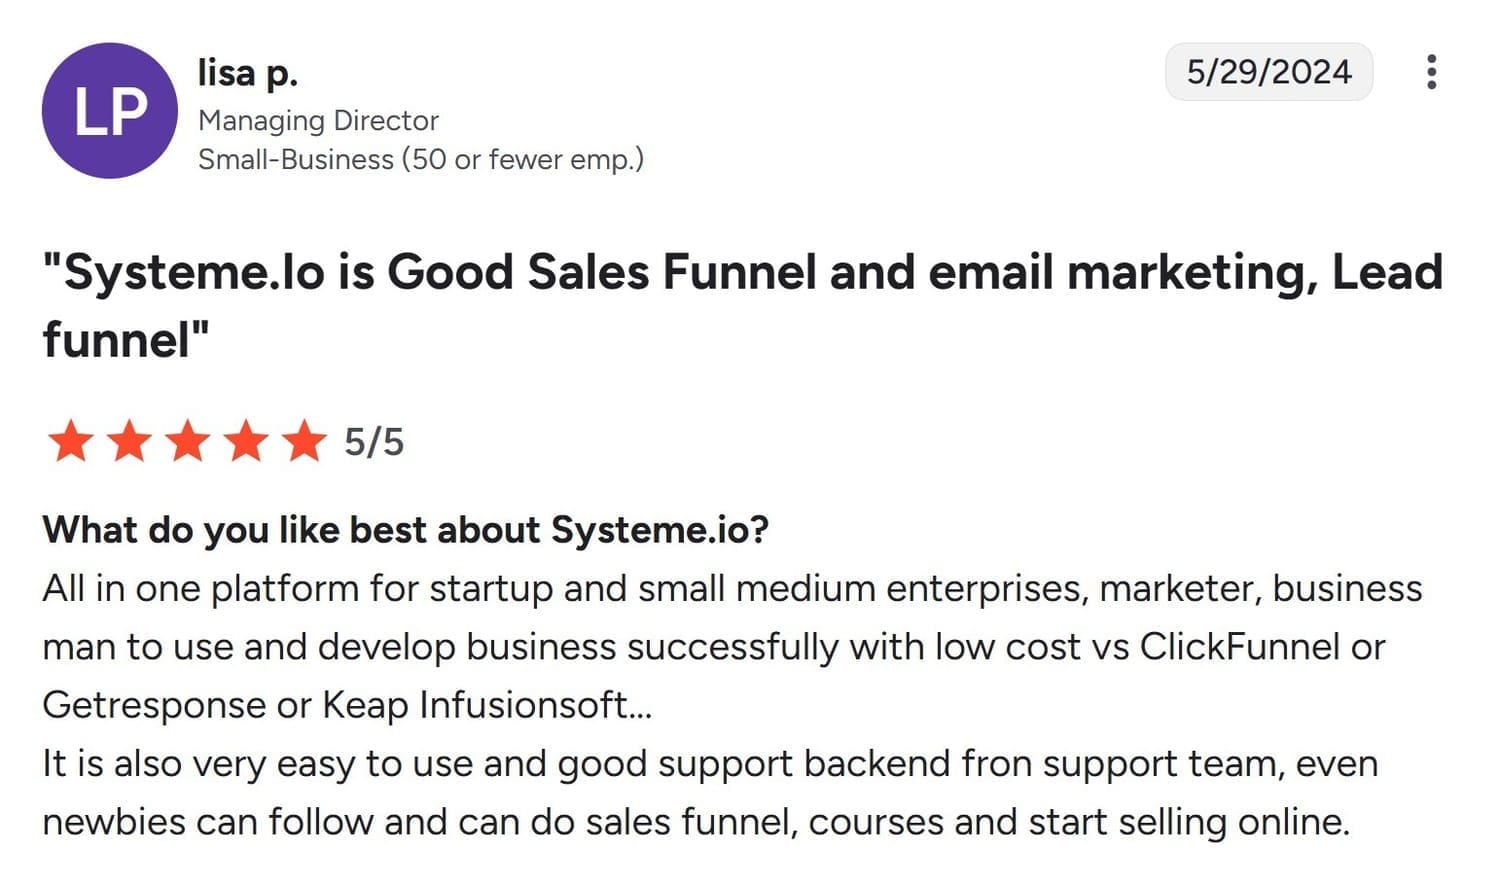Screen dimensions: 1500x877
Task: Click the purple LP avatar circle
Action: click(x=109, y=111)
